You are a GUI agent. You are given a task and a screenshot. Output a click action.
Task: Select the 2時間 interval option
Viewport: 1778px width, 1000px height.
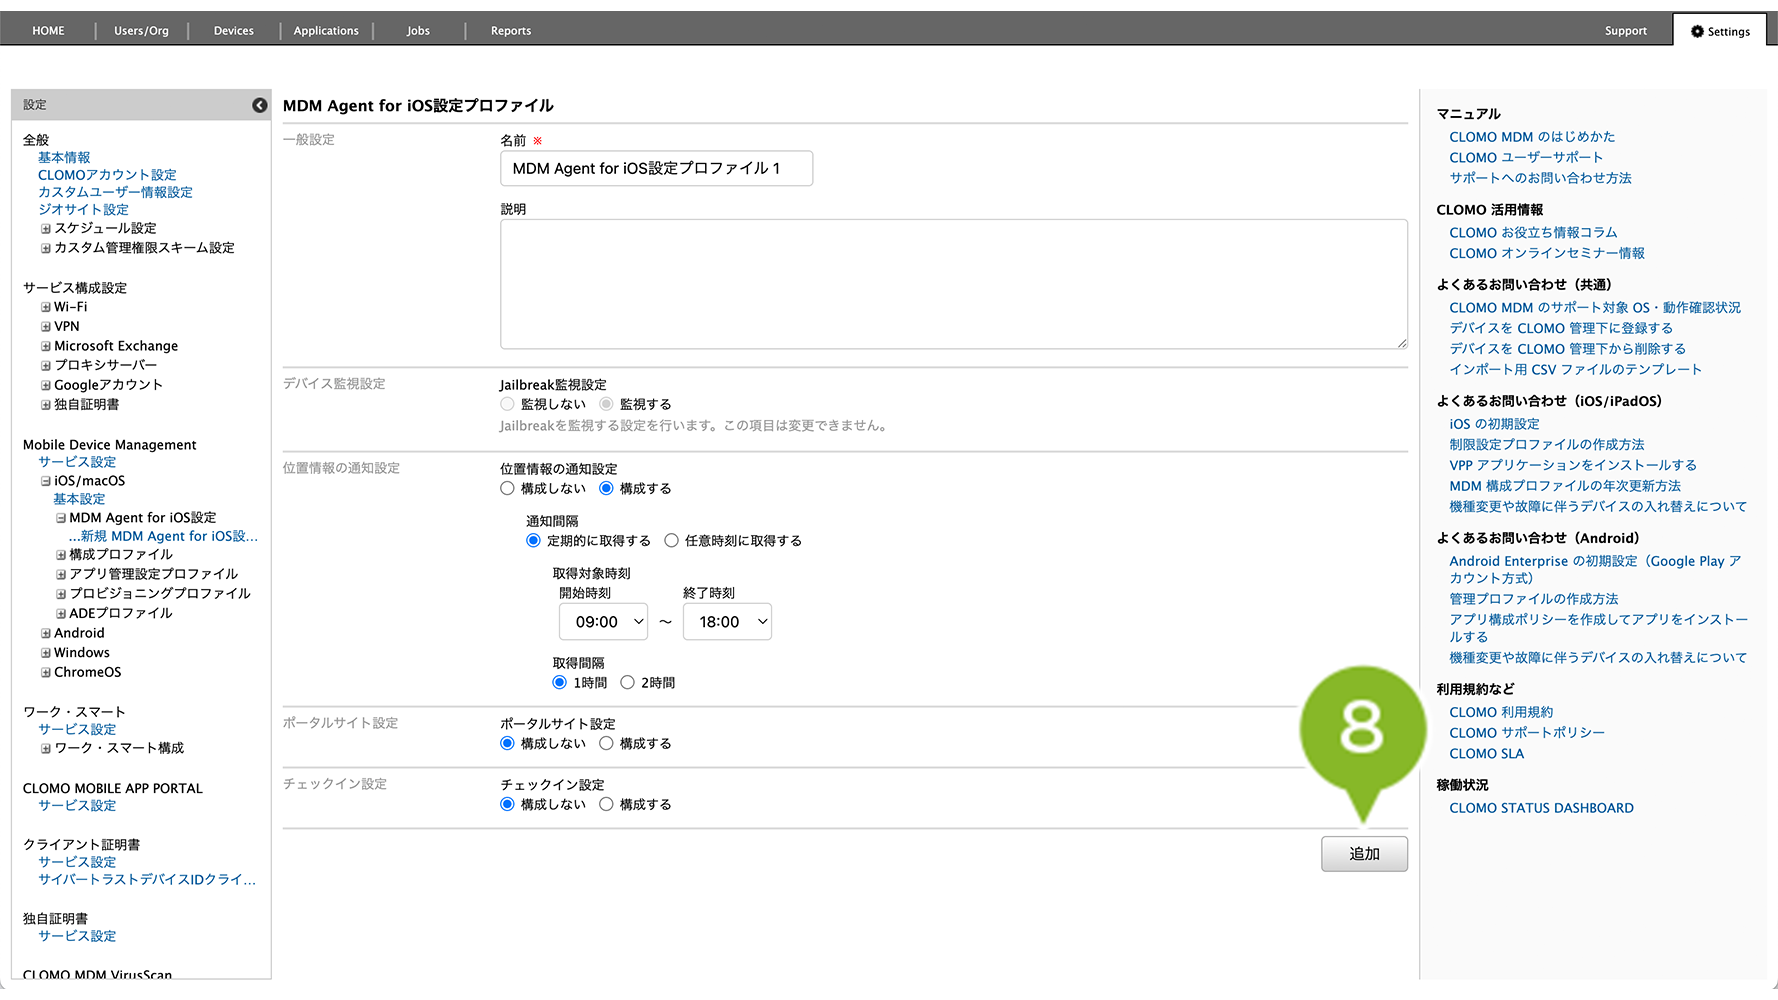coord(628,683)
